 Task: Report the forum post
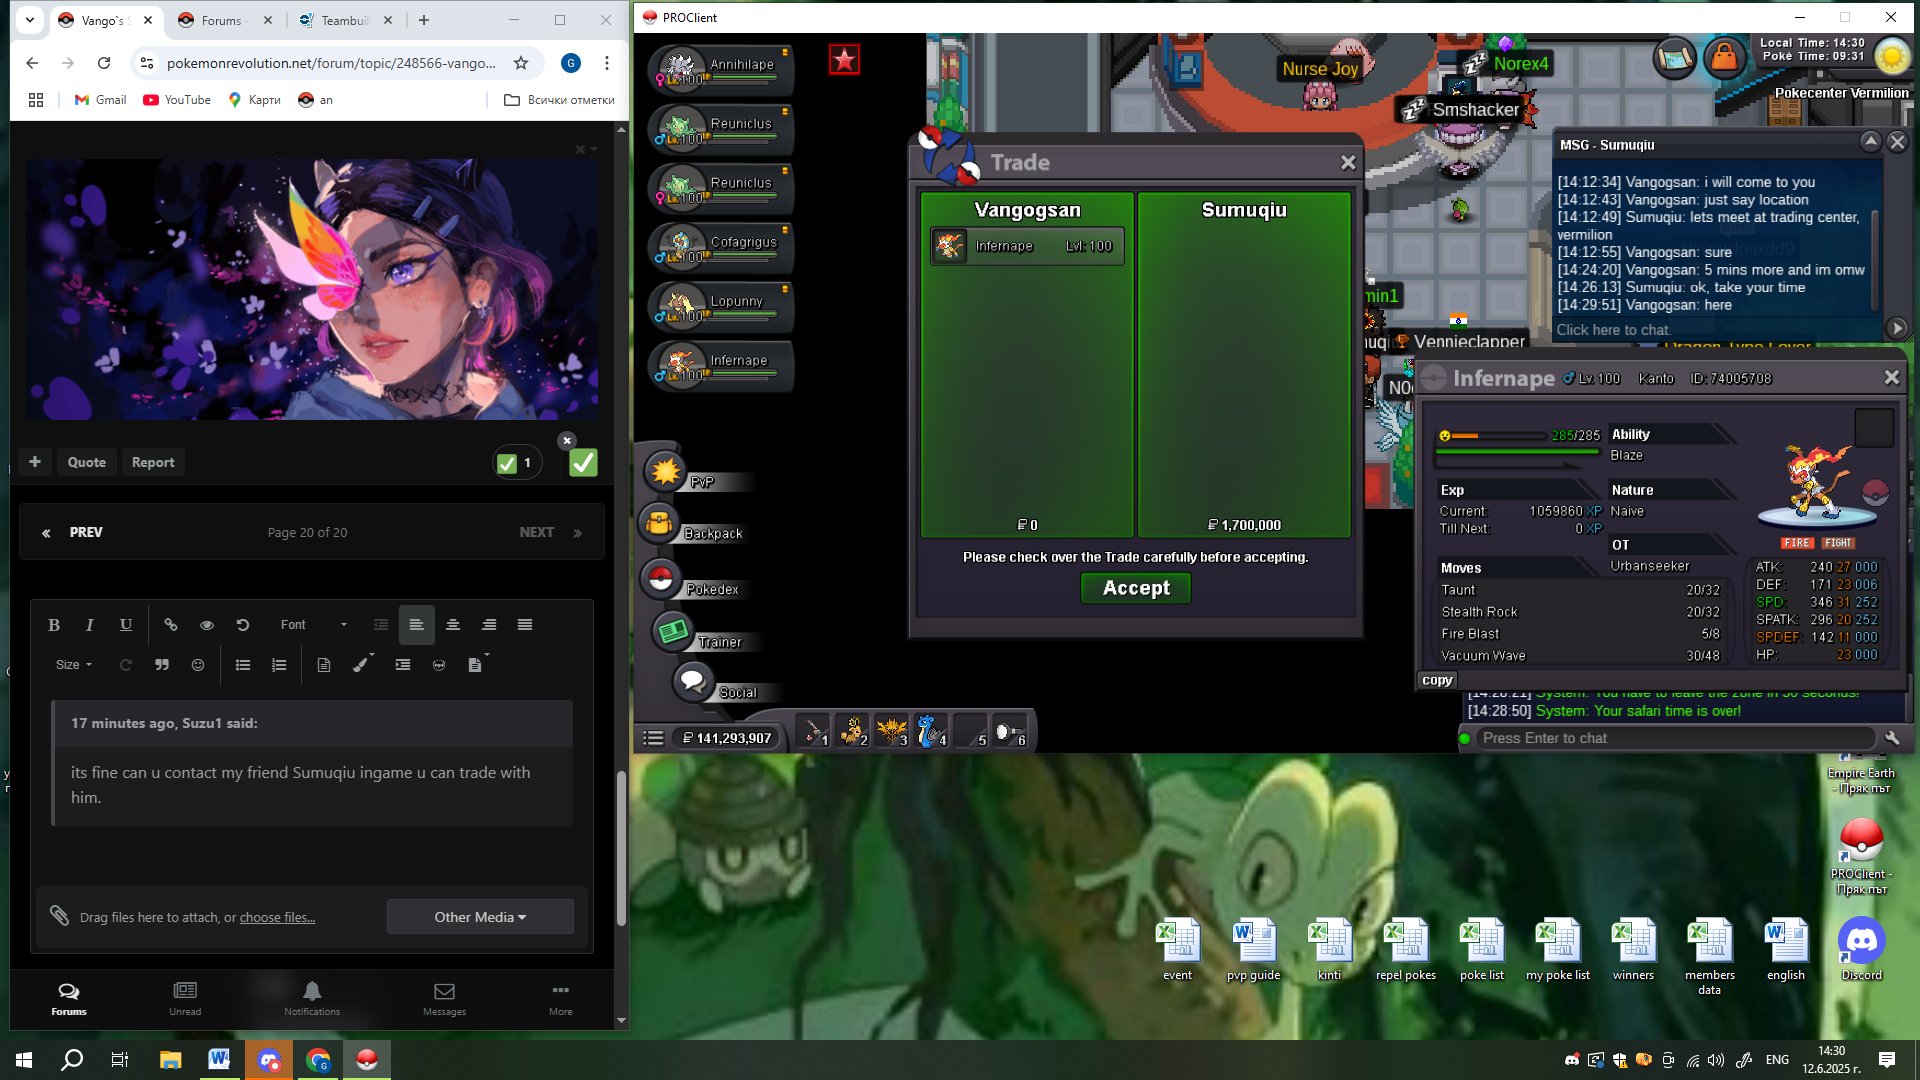[153, 462]
